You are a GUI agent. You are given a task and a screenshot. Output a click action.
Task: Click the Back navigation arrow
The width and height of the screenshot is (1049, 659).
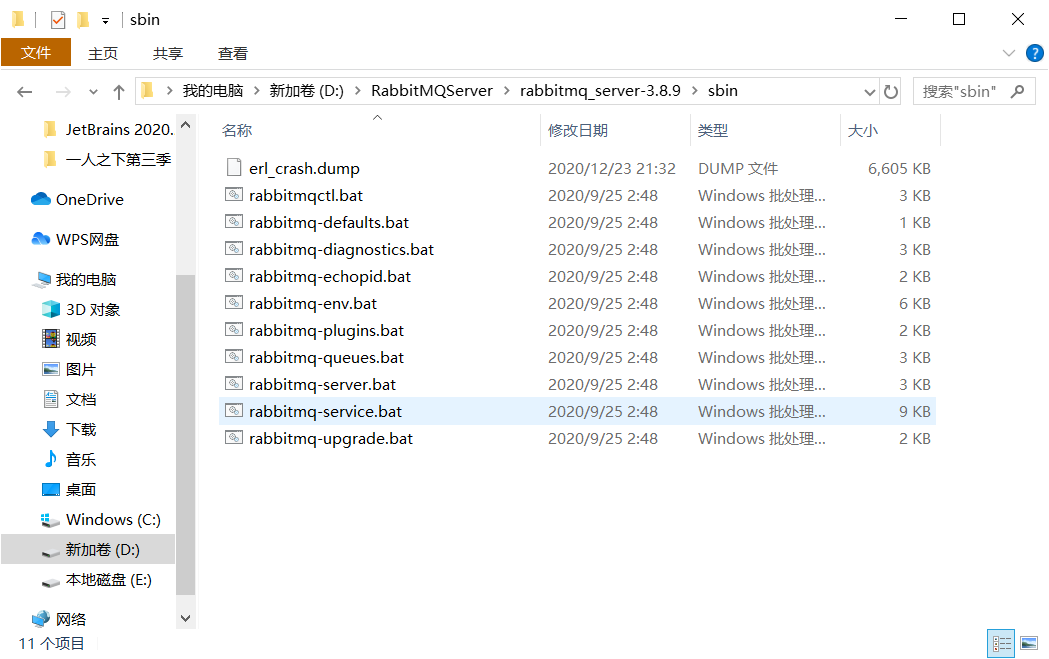click(24, 91)
